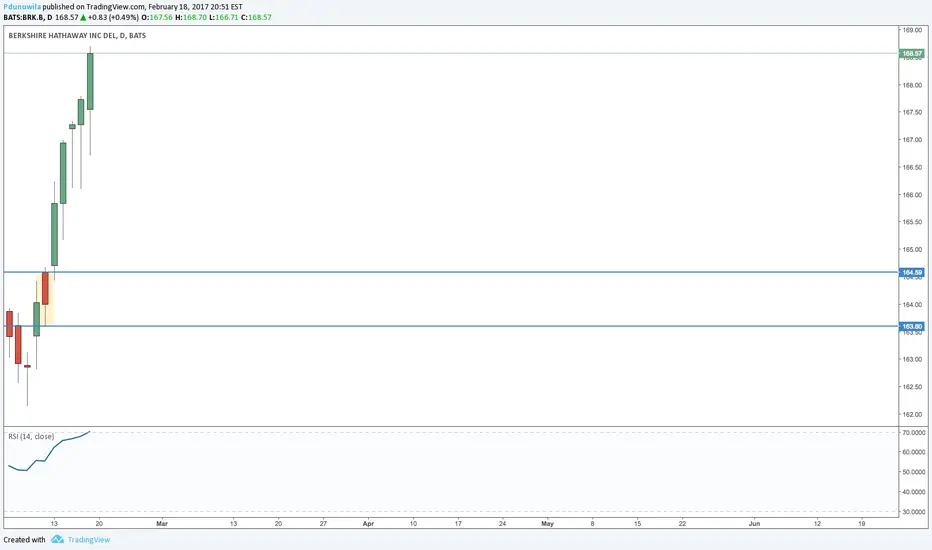Click the 165.50 price axis label
This screenshot has width=932, height=550.
pos(912,222)
